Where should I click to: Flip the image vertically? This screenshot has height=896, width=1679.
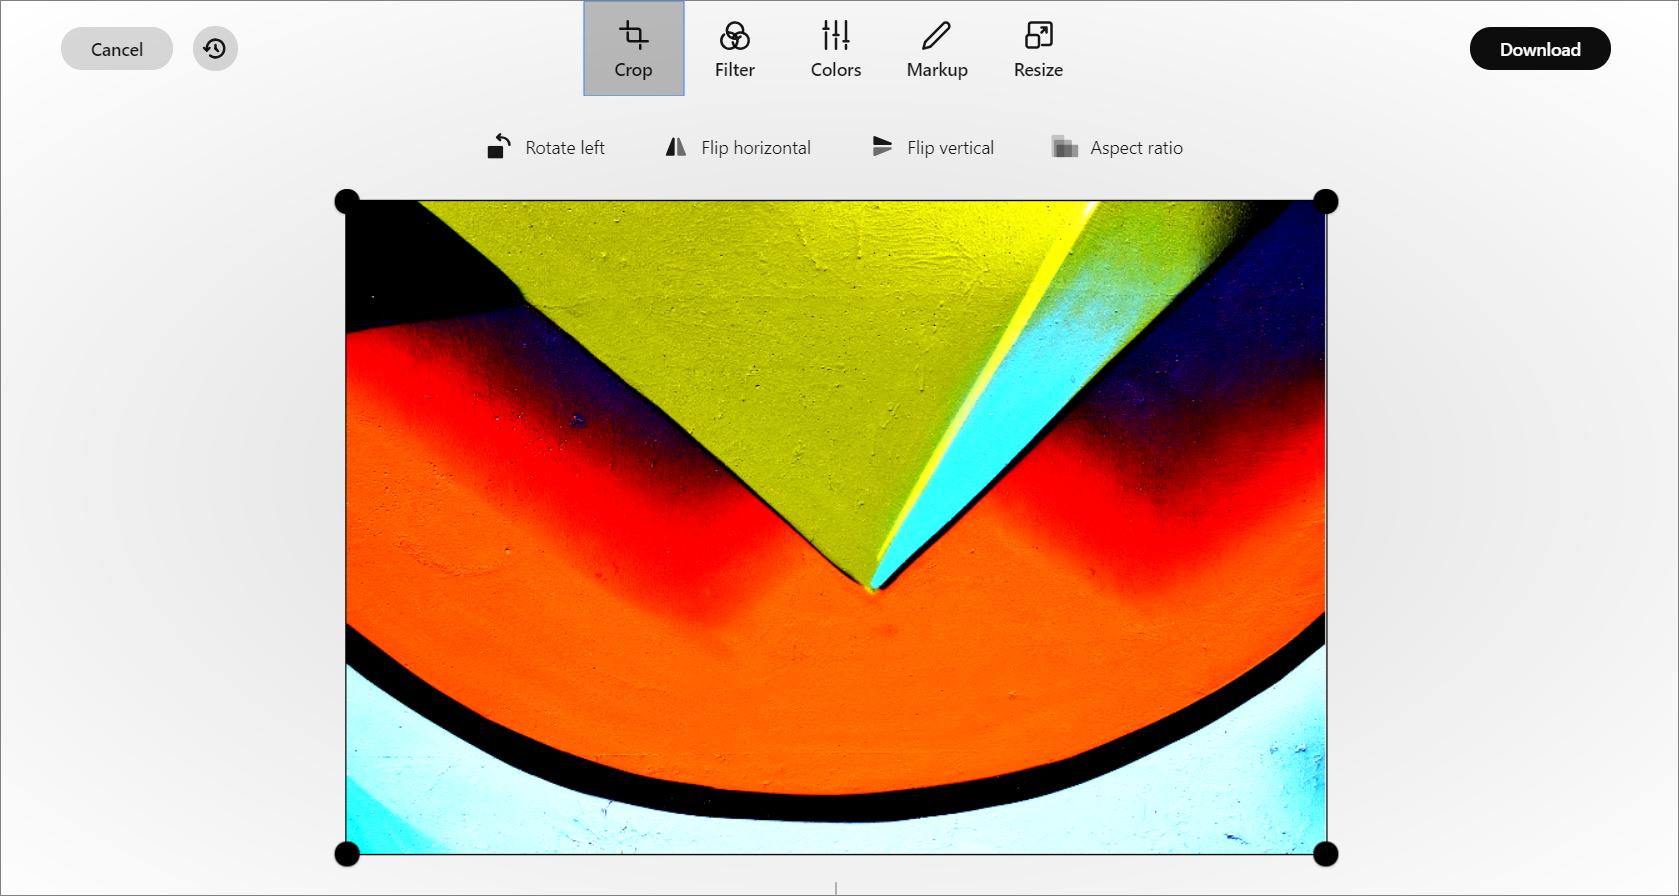[932, 148]
